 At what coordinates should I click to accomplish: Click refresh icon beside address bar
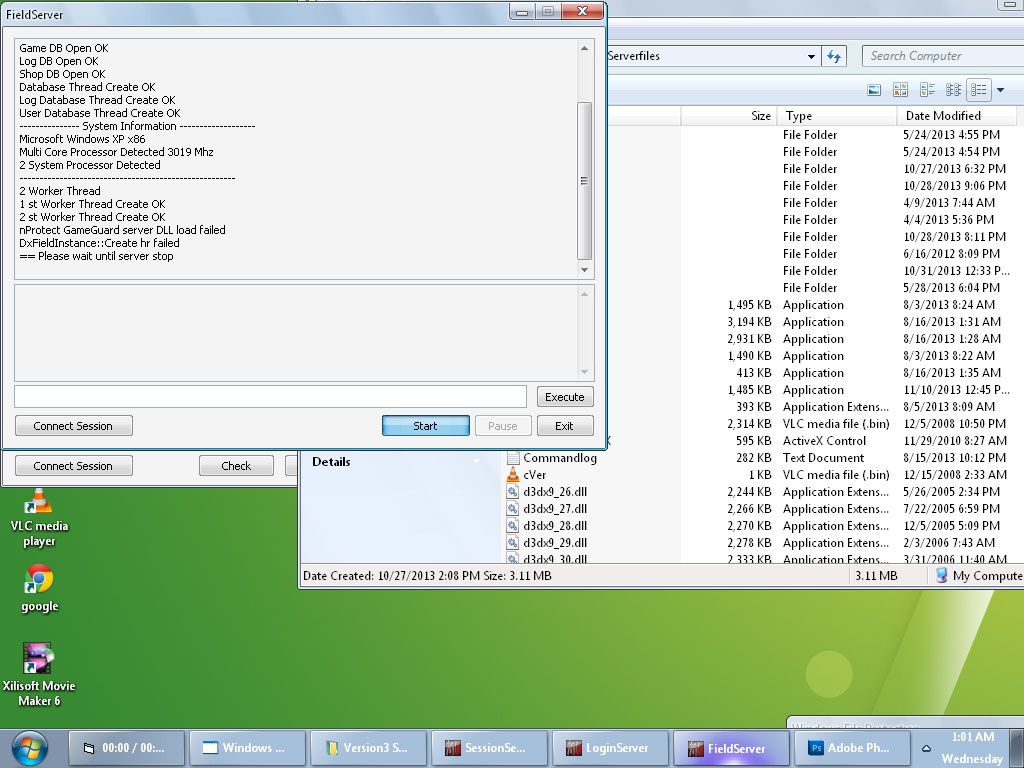(834, 56)
